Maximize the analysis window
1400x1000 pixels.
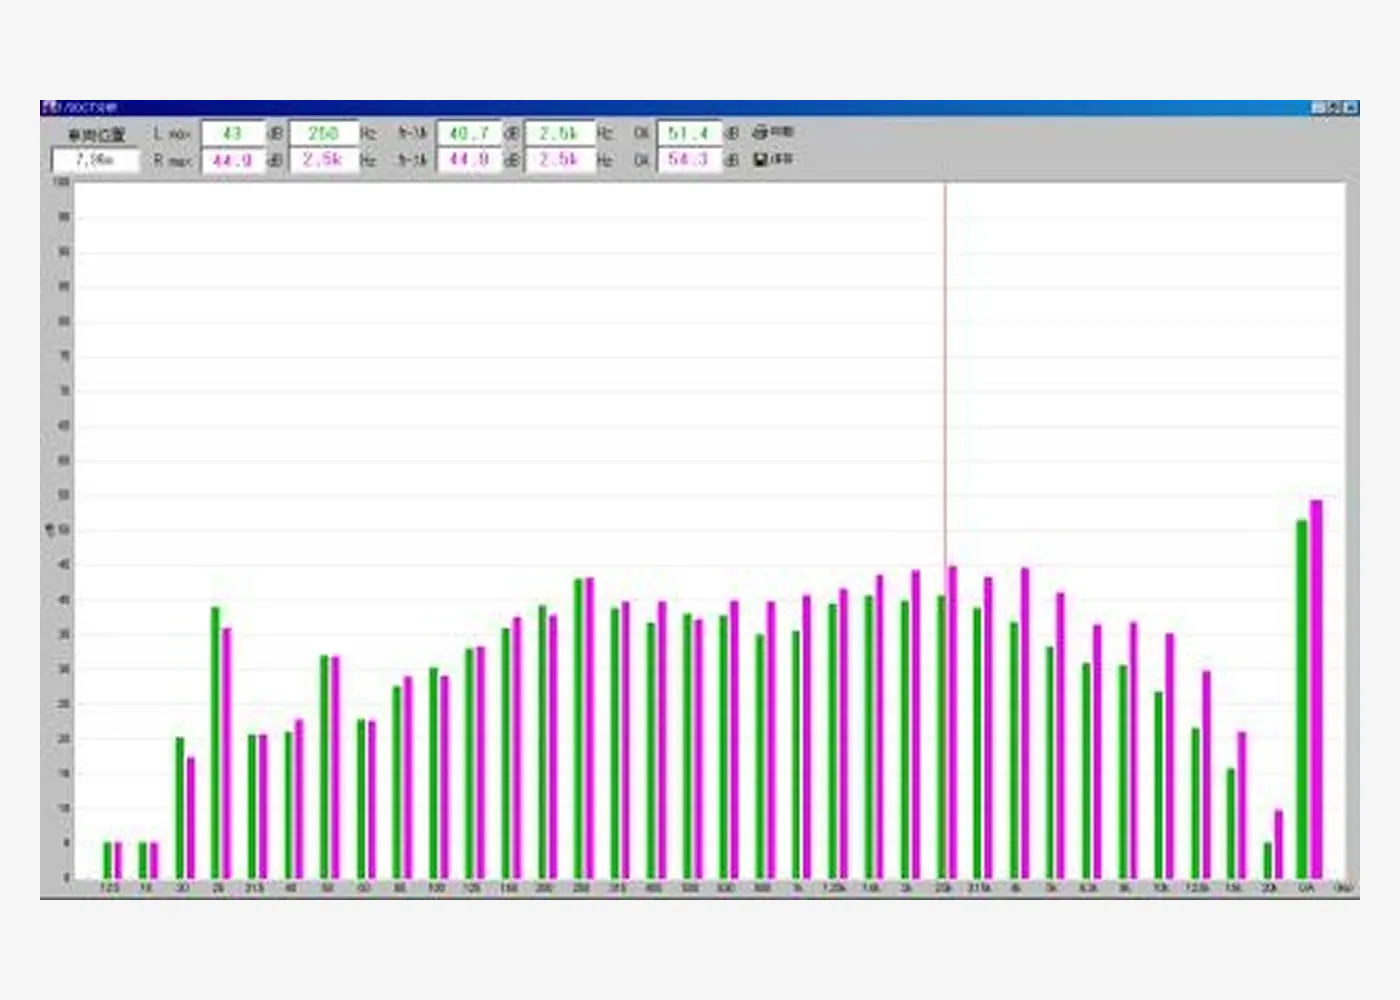(x=1334, y=107)
